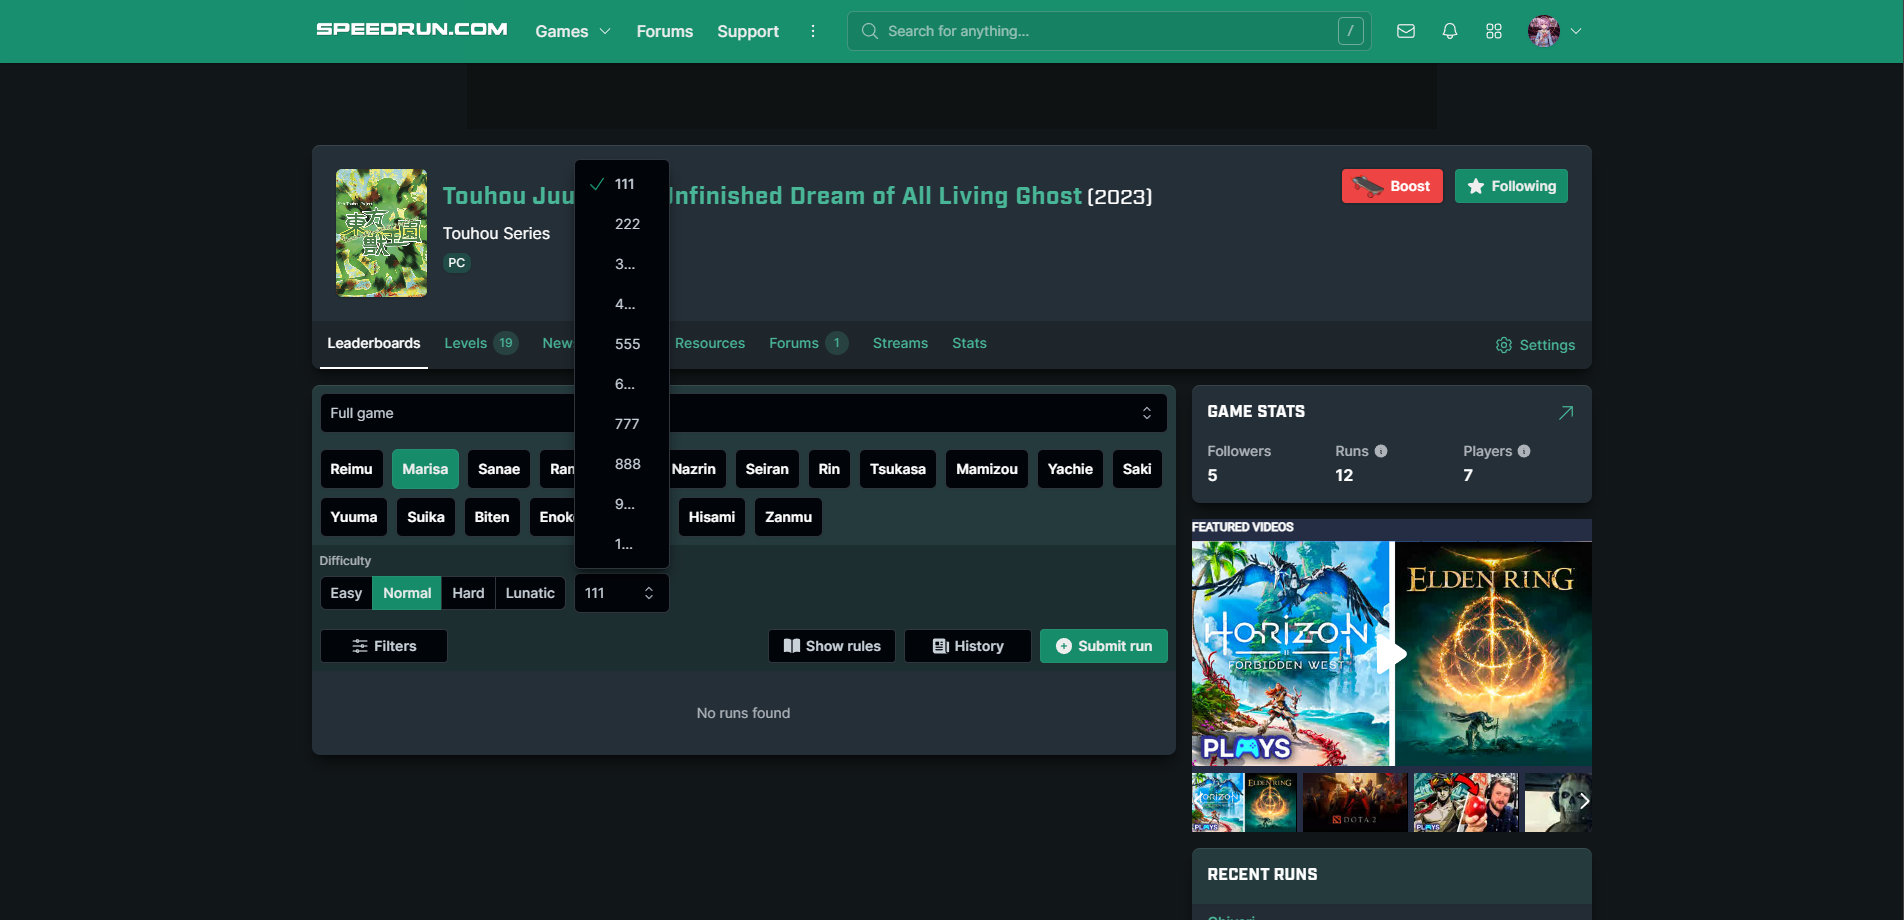Select Hard difficulty
This screenshot has width=1904, height=920.
(x=468, y=593)
